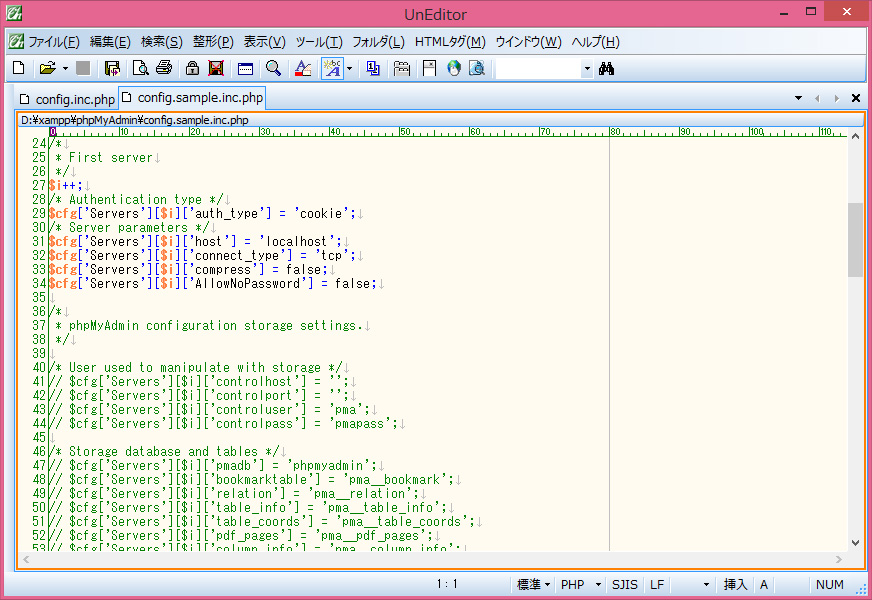Click the Open folder icon
The width and height of the screenshot is (872, 600).
coord(47,69)
